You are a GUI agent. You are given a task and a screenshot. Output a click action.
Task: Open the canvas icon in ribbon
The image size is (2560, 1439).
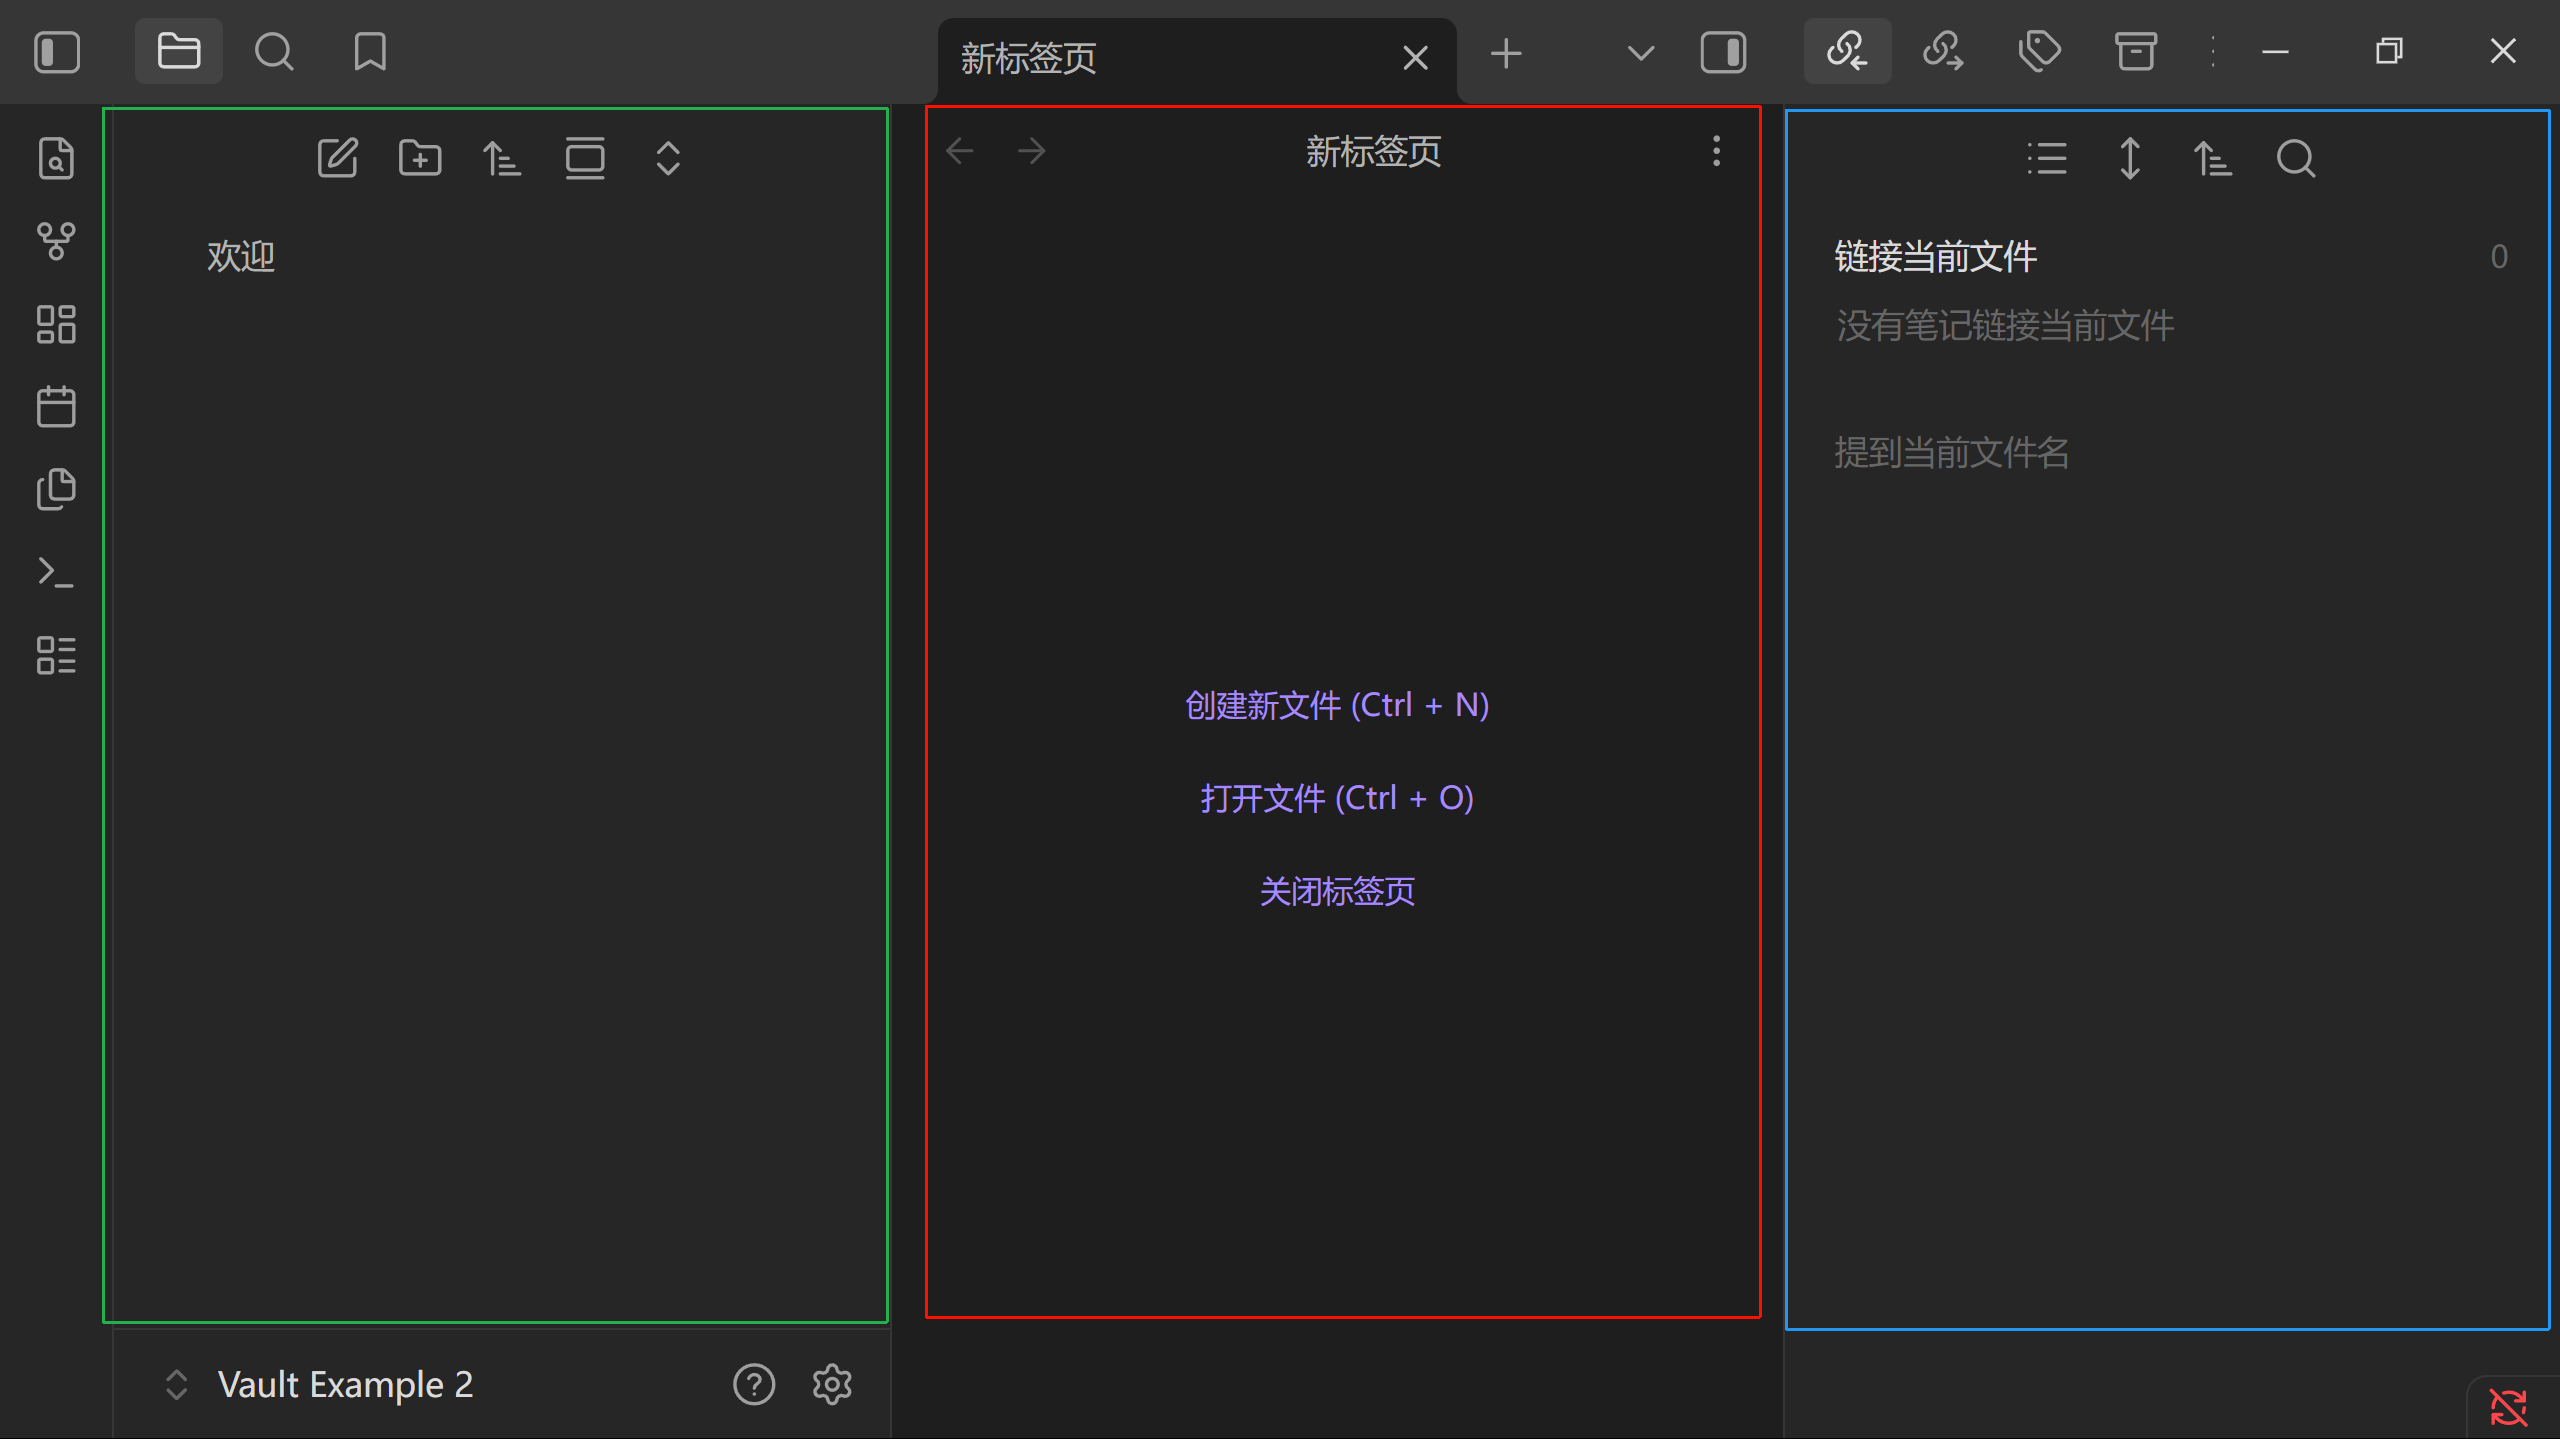click(x=56, y=324)
